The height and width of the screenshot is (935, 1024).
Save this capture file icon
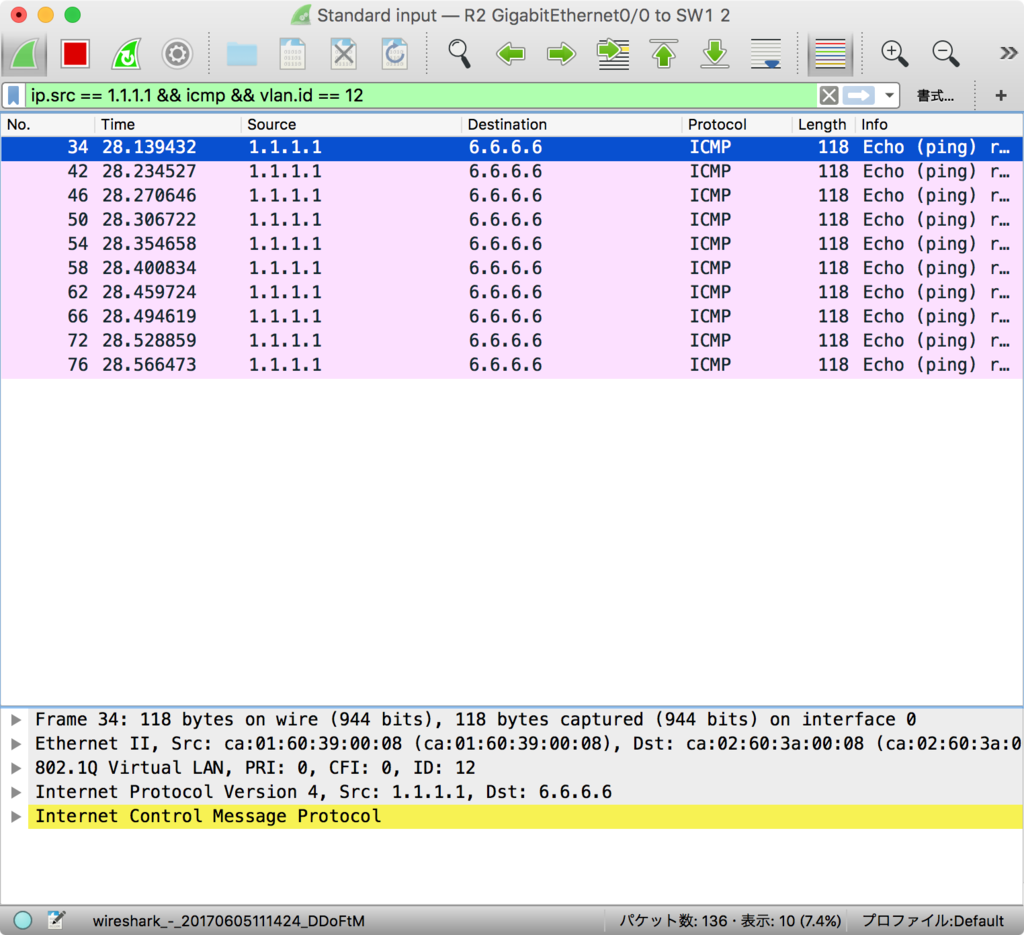(x=293, y=54)
